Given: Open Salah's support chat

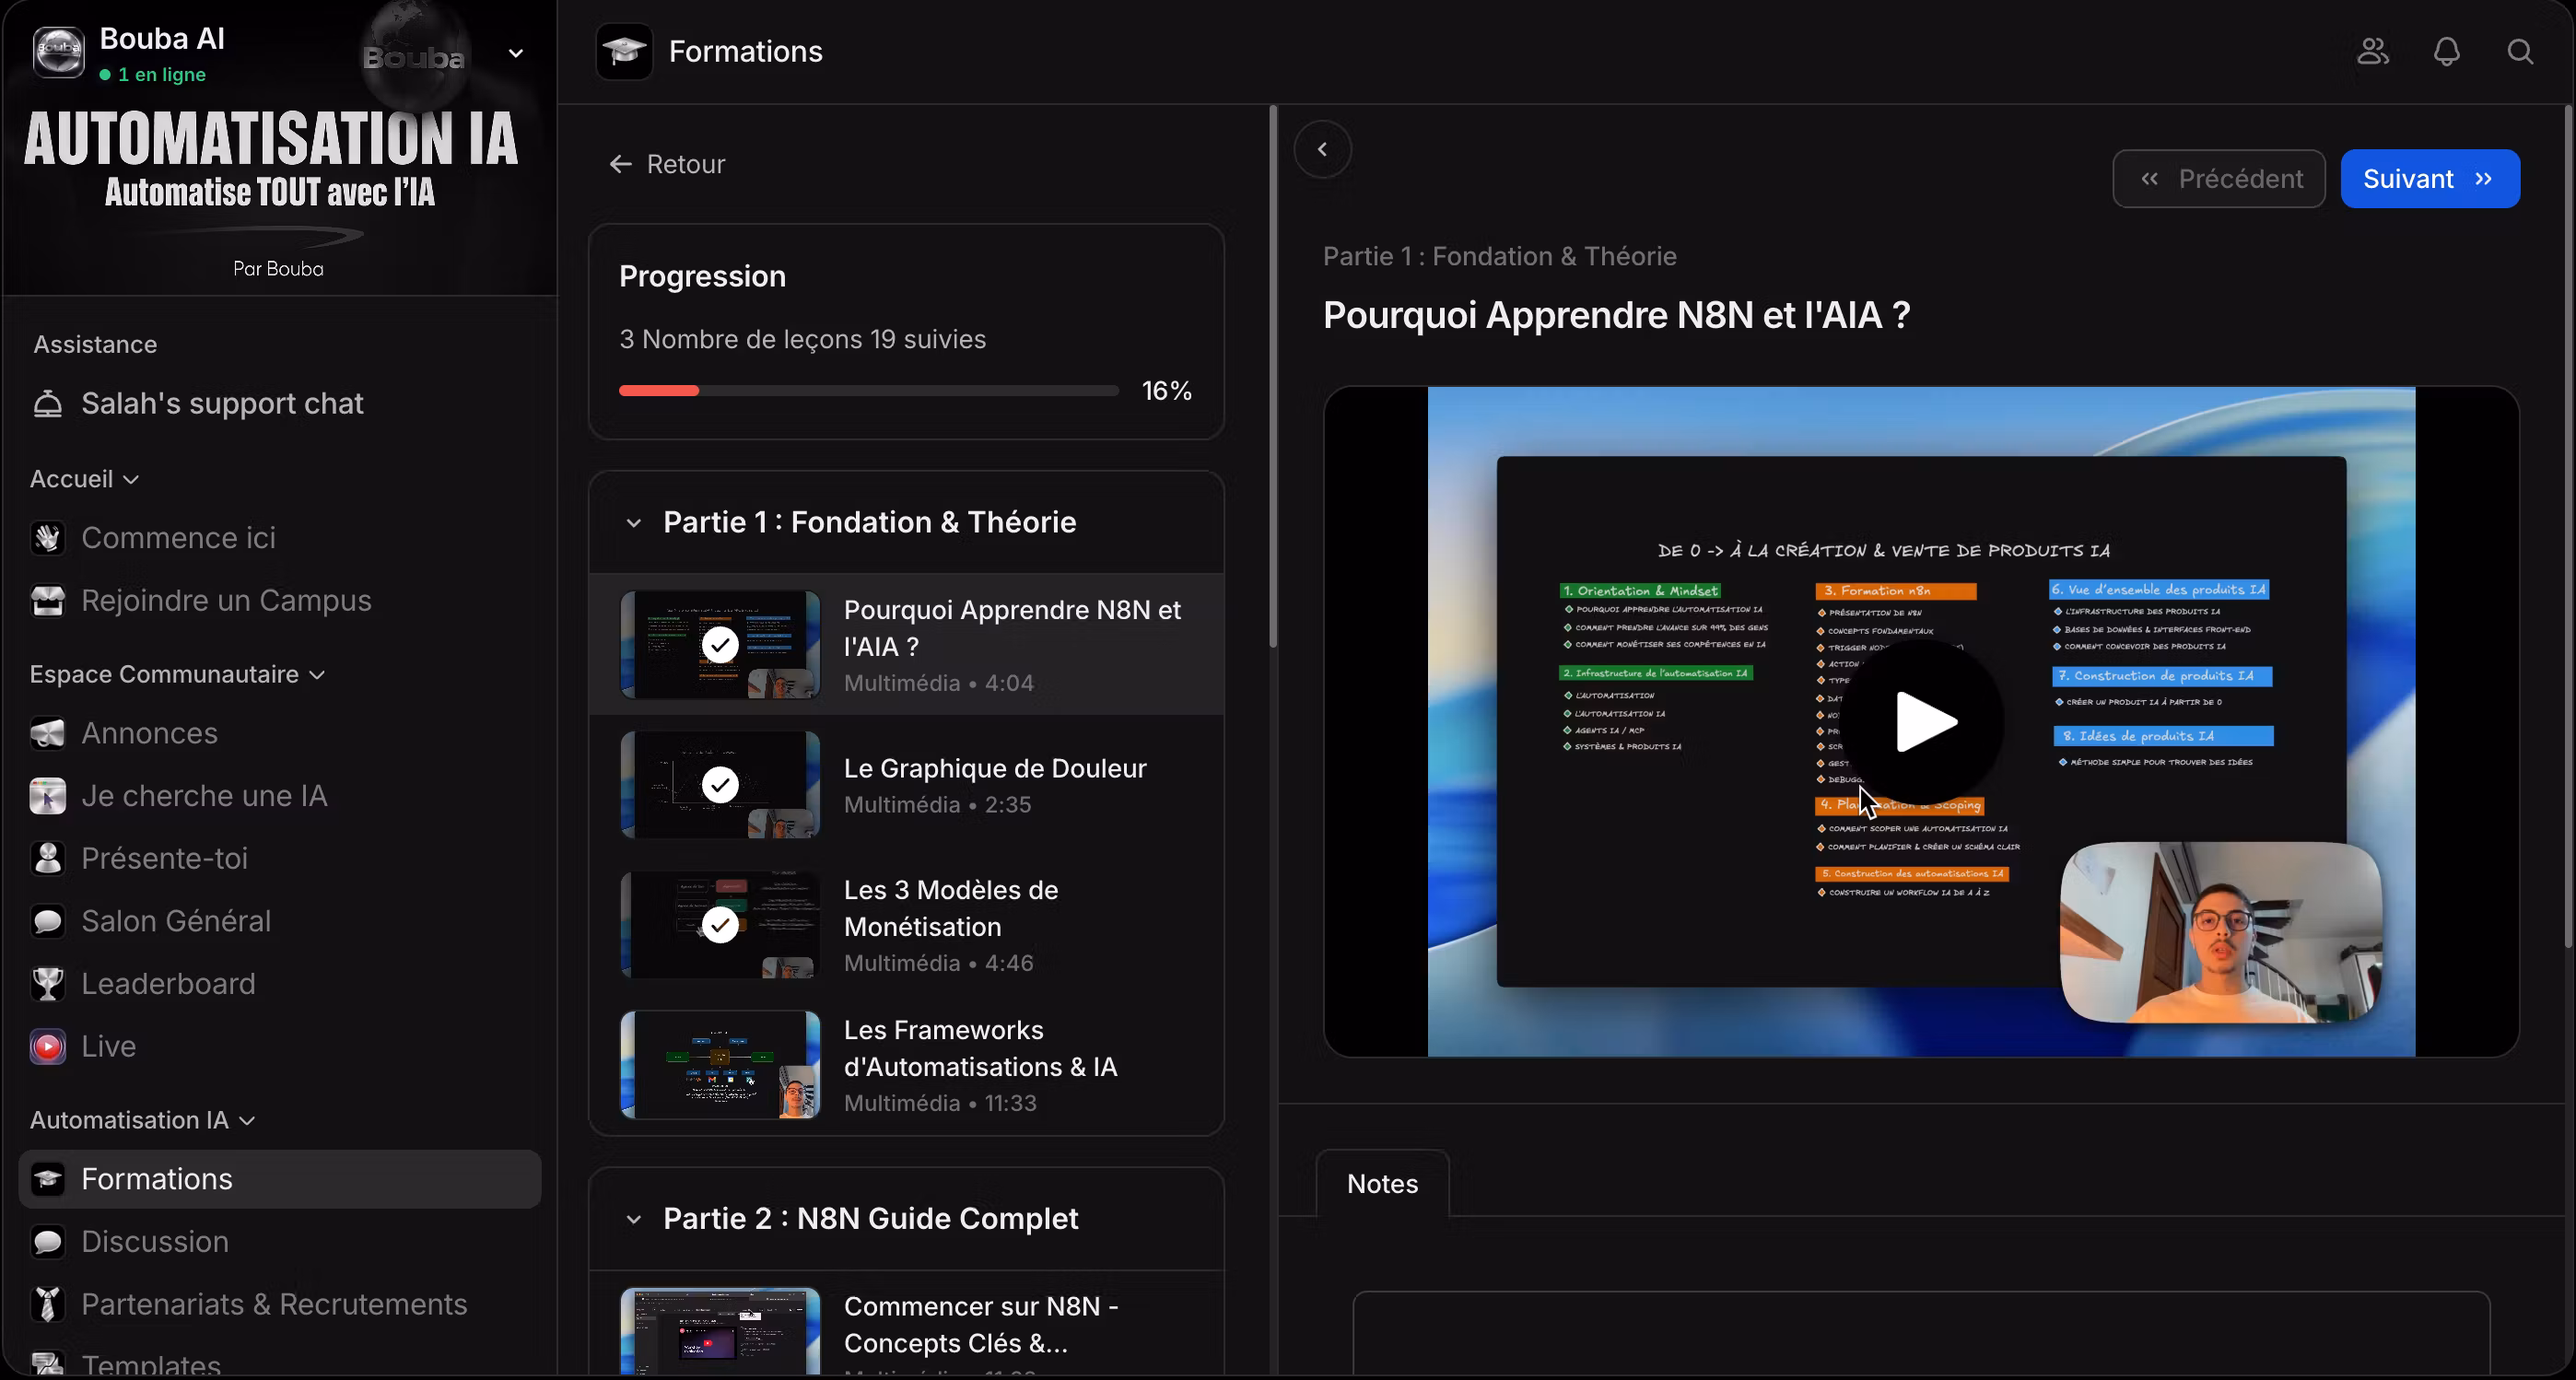Looking at the screenshot, I should pyautogui.click(x=280, y=404).
